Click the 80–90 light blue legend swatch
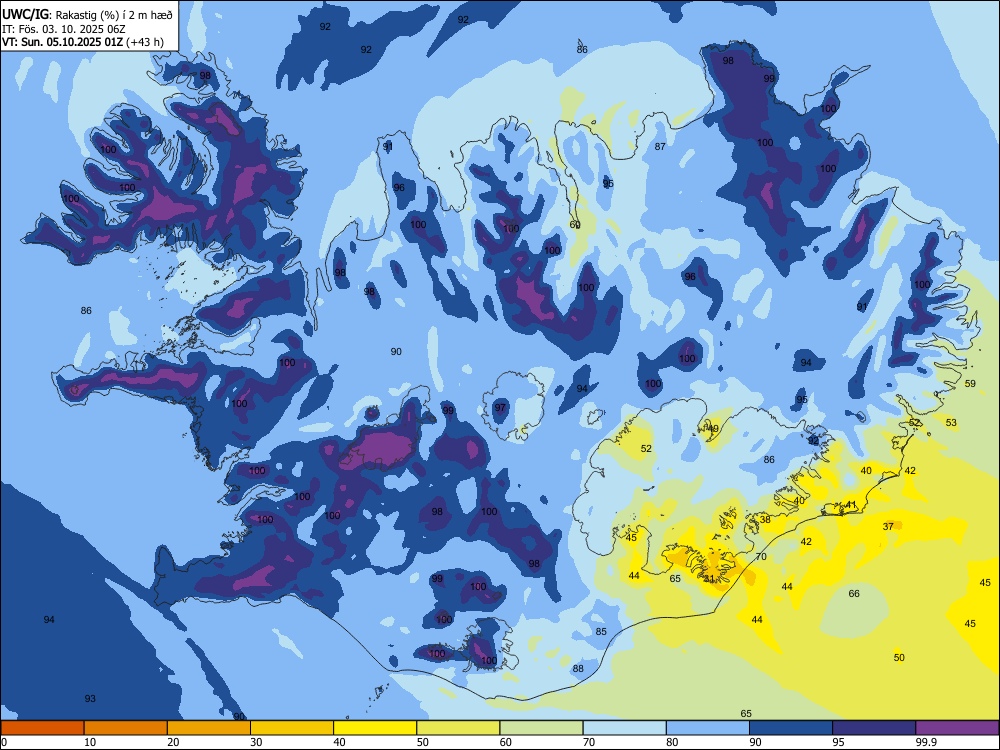Image resolution: width=1000 pixels, height=750 pixels. pyautogui.click(x=708, y=728)
